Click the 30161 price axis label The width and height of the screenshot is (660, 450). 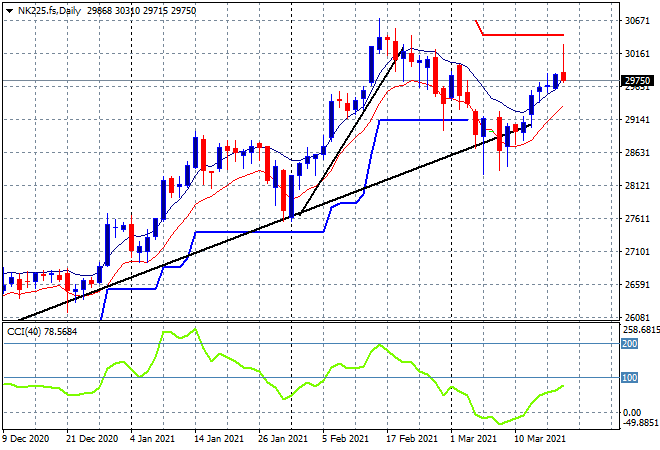pos(637,53)
